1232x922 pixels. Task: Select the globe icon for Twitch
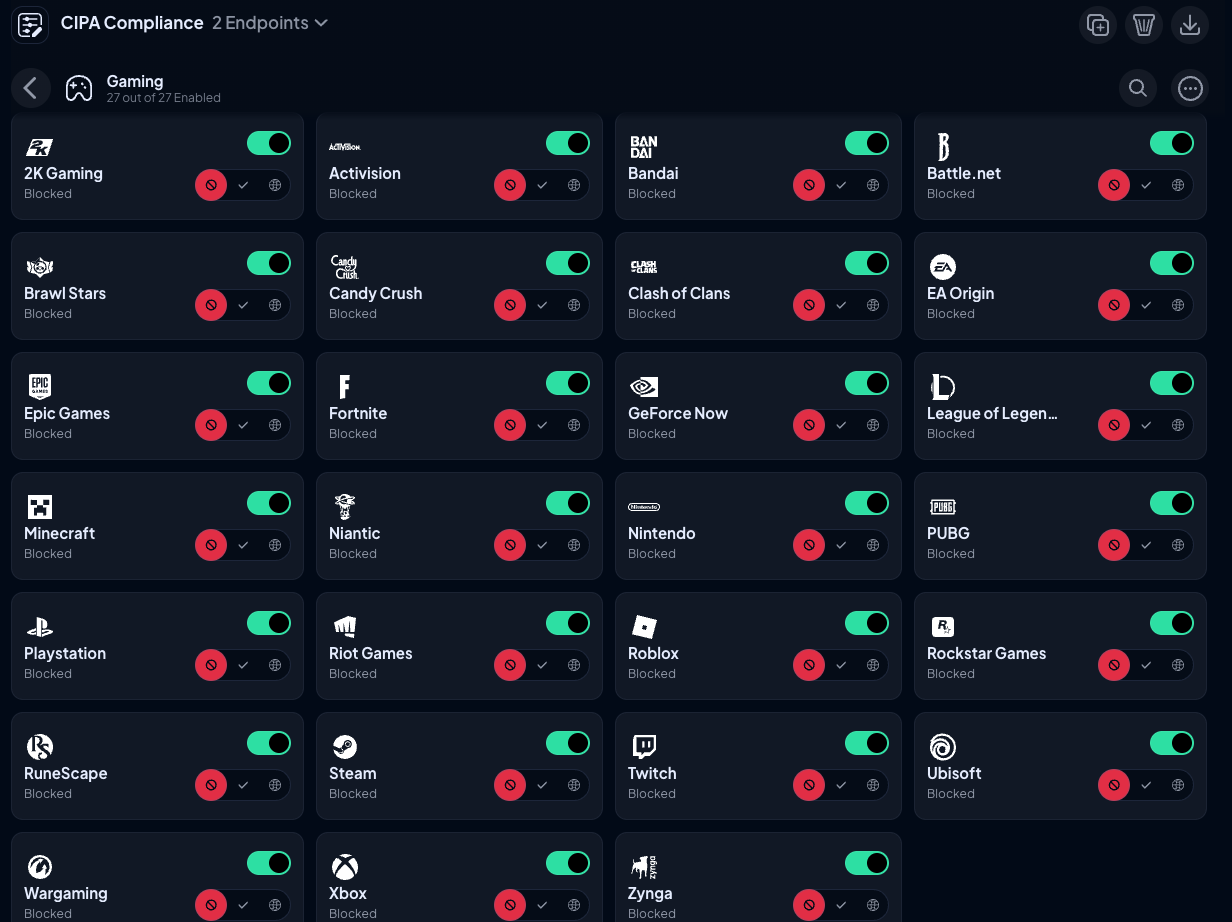tap(873, 785)
